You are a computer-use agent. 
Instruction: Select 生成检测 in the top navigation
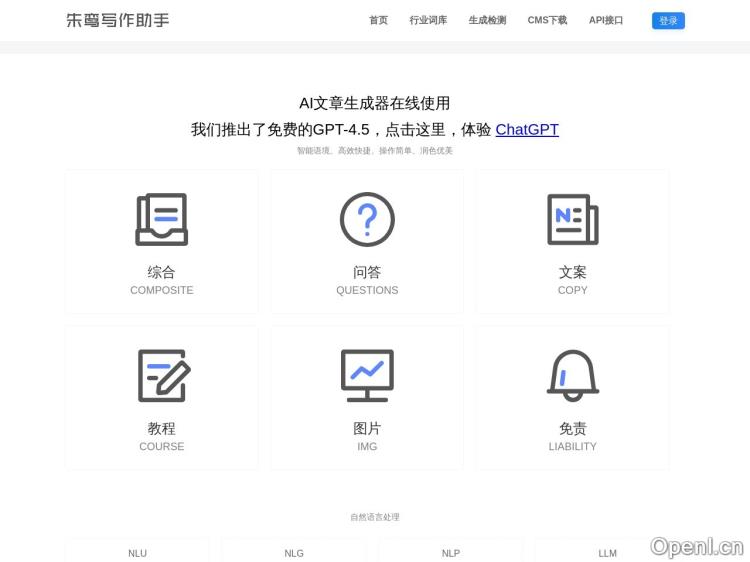click(x=487, y=20)
